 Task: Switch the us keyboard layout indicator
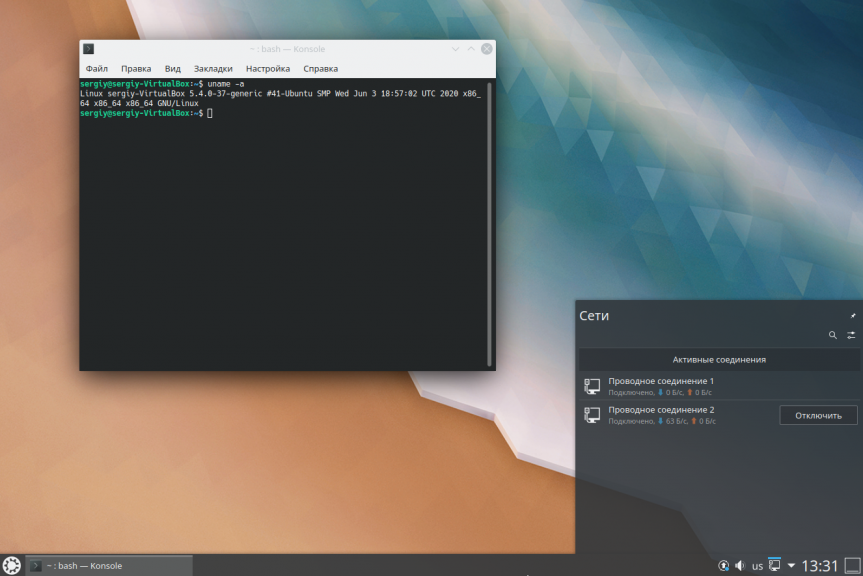[757, 566]
